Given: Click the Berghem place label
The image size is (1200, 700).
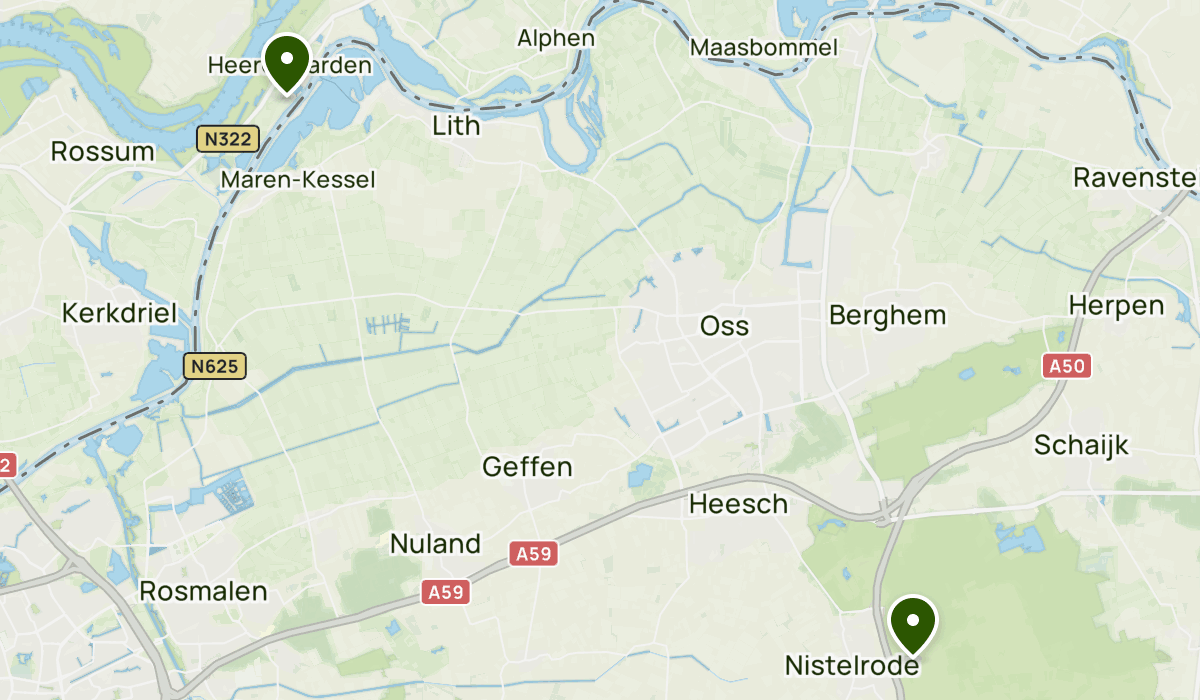Looking at the screenshot, I should click(887, 315).
